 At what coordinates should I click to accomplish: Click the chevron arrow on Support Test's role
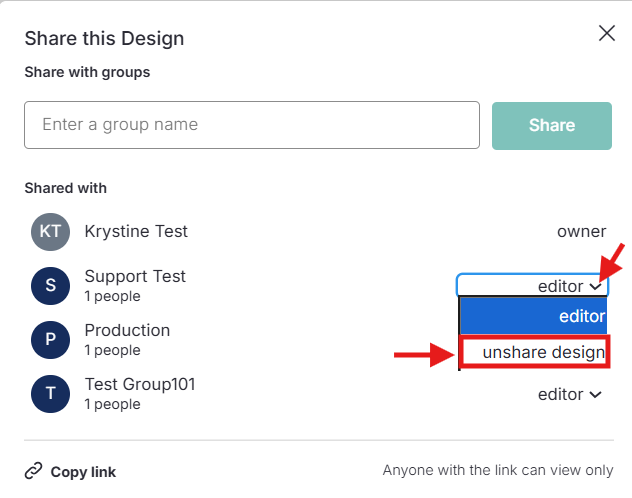click(596, 286)
